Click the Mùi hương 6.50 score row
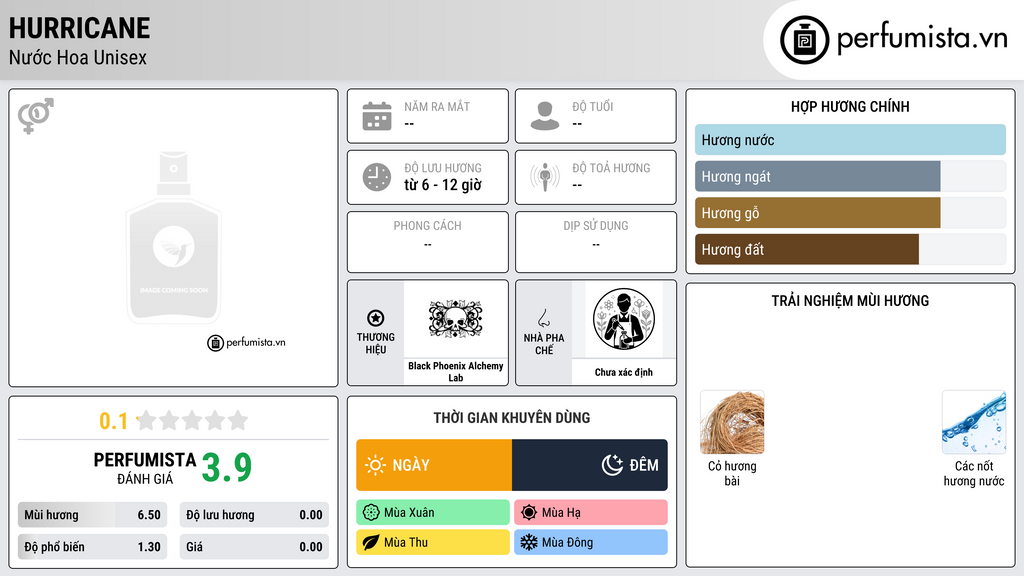The width and height of the screenshot is (1024, 576). [x=93, y=515]
